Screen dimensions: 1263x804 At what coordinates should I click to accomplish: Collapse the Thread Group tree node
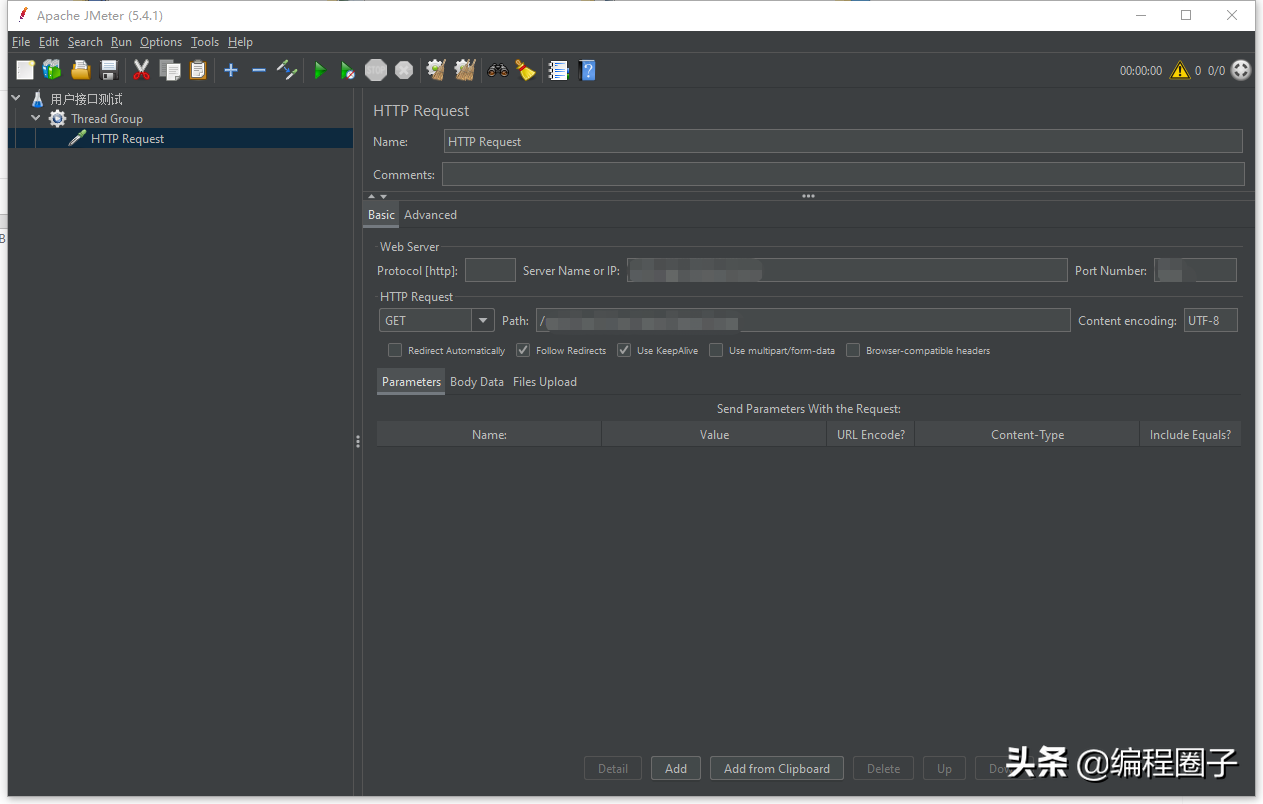pyautogui.click(x=36, y=118)
